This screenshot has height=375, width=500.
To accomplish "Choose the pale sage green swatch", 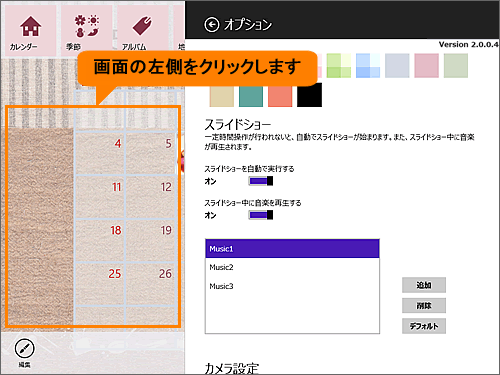I will [x=456, y=66].
